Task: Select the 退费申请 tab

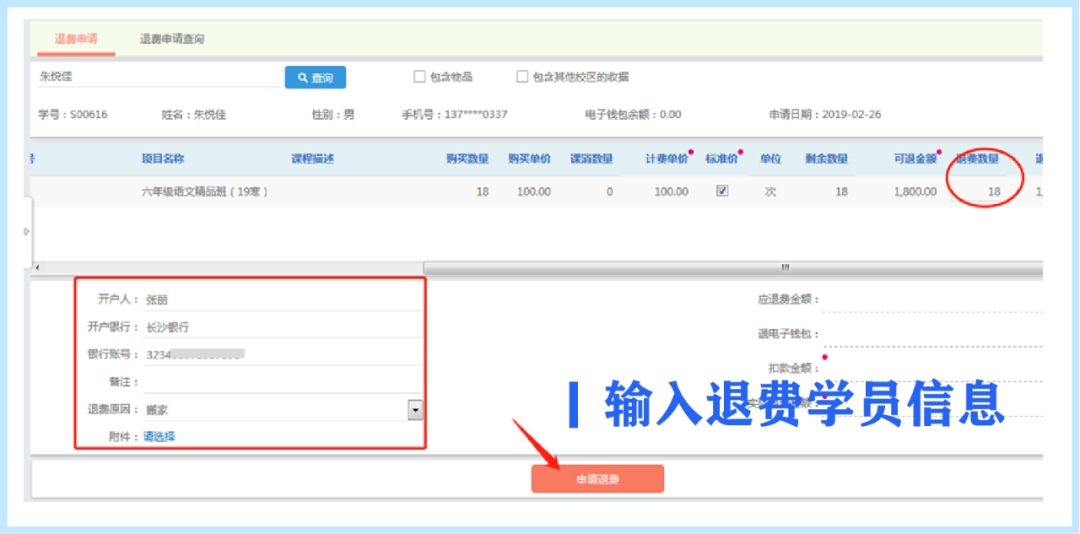Action: coord(75,39)
